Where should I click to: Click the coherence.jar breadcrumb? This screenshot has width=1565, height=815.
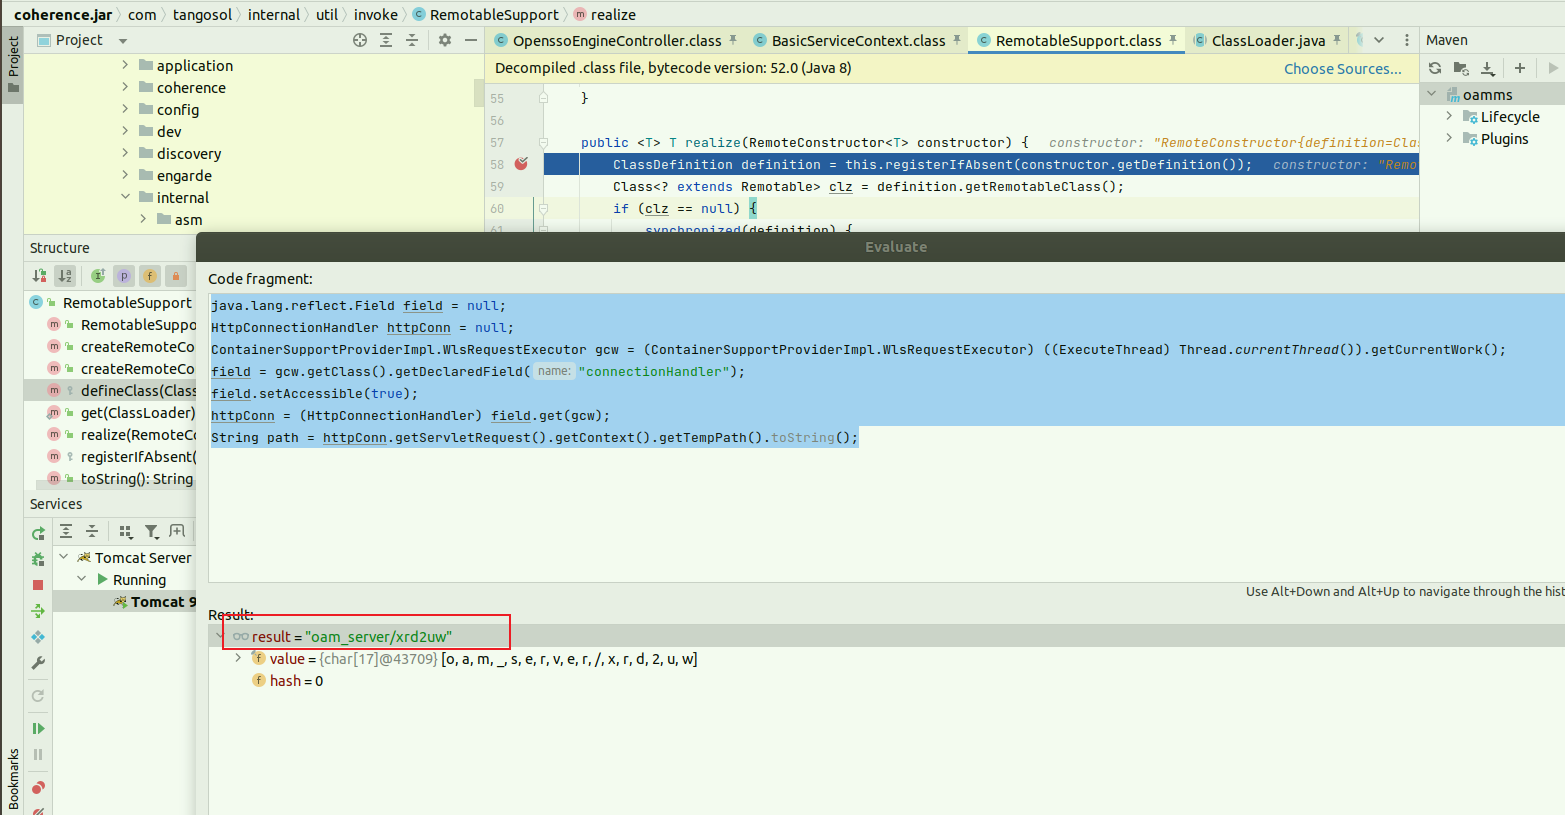point(63,15)
